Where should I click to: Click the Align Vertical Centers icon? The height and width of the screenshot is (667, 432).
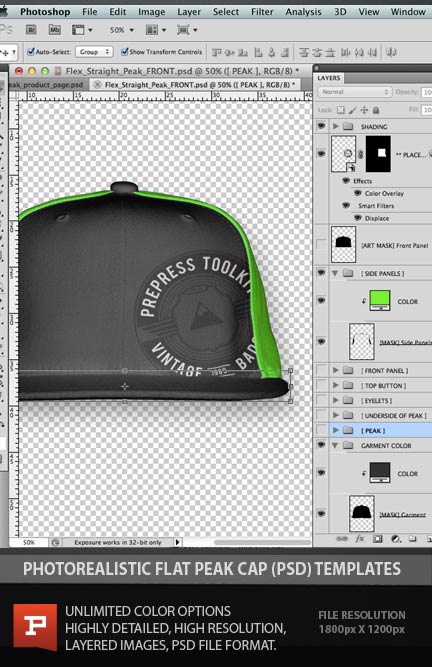pos(230,52)
